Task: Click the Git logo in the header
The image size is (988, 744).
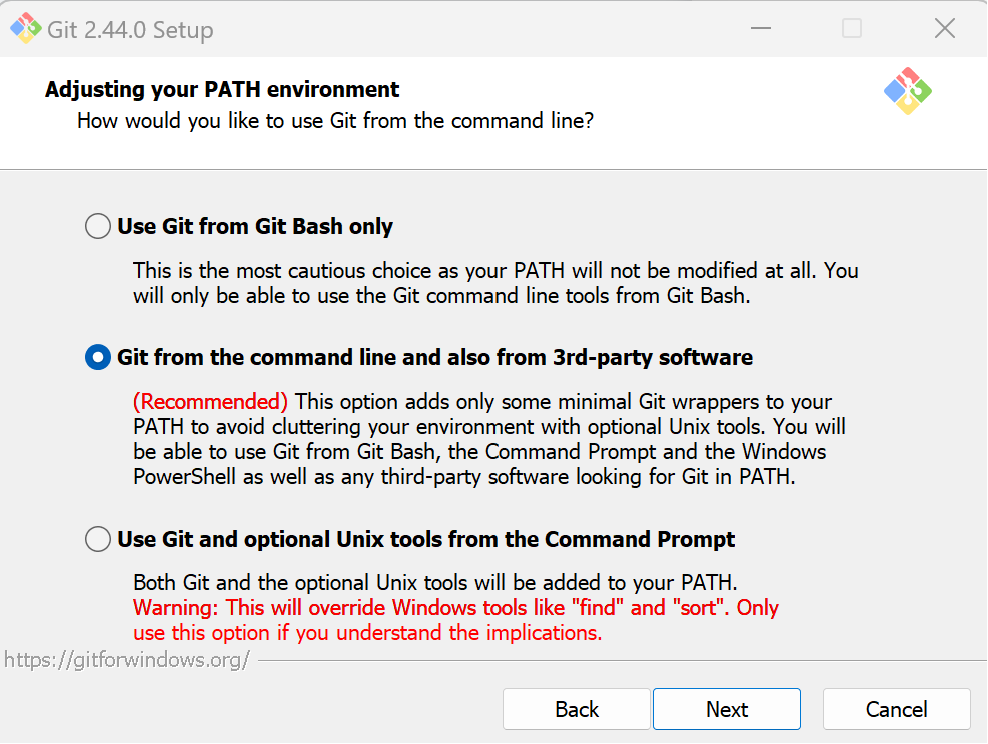Action: (907, 91)
